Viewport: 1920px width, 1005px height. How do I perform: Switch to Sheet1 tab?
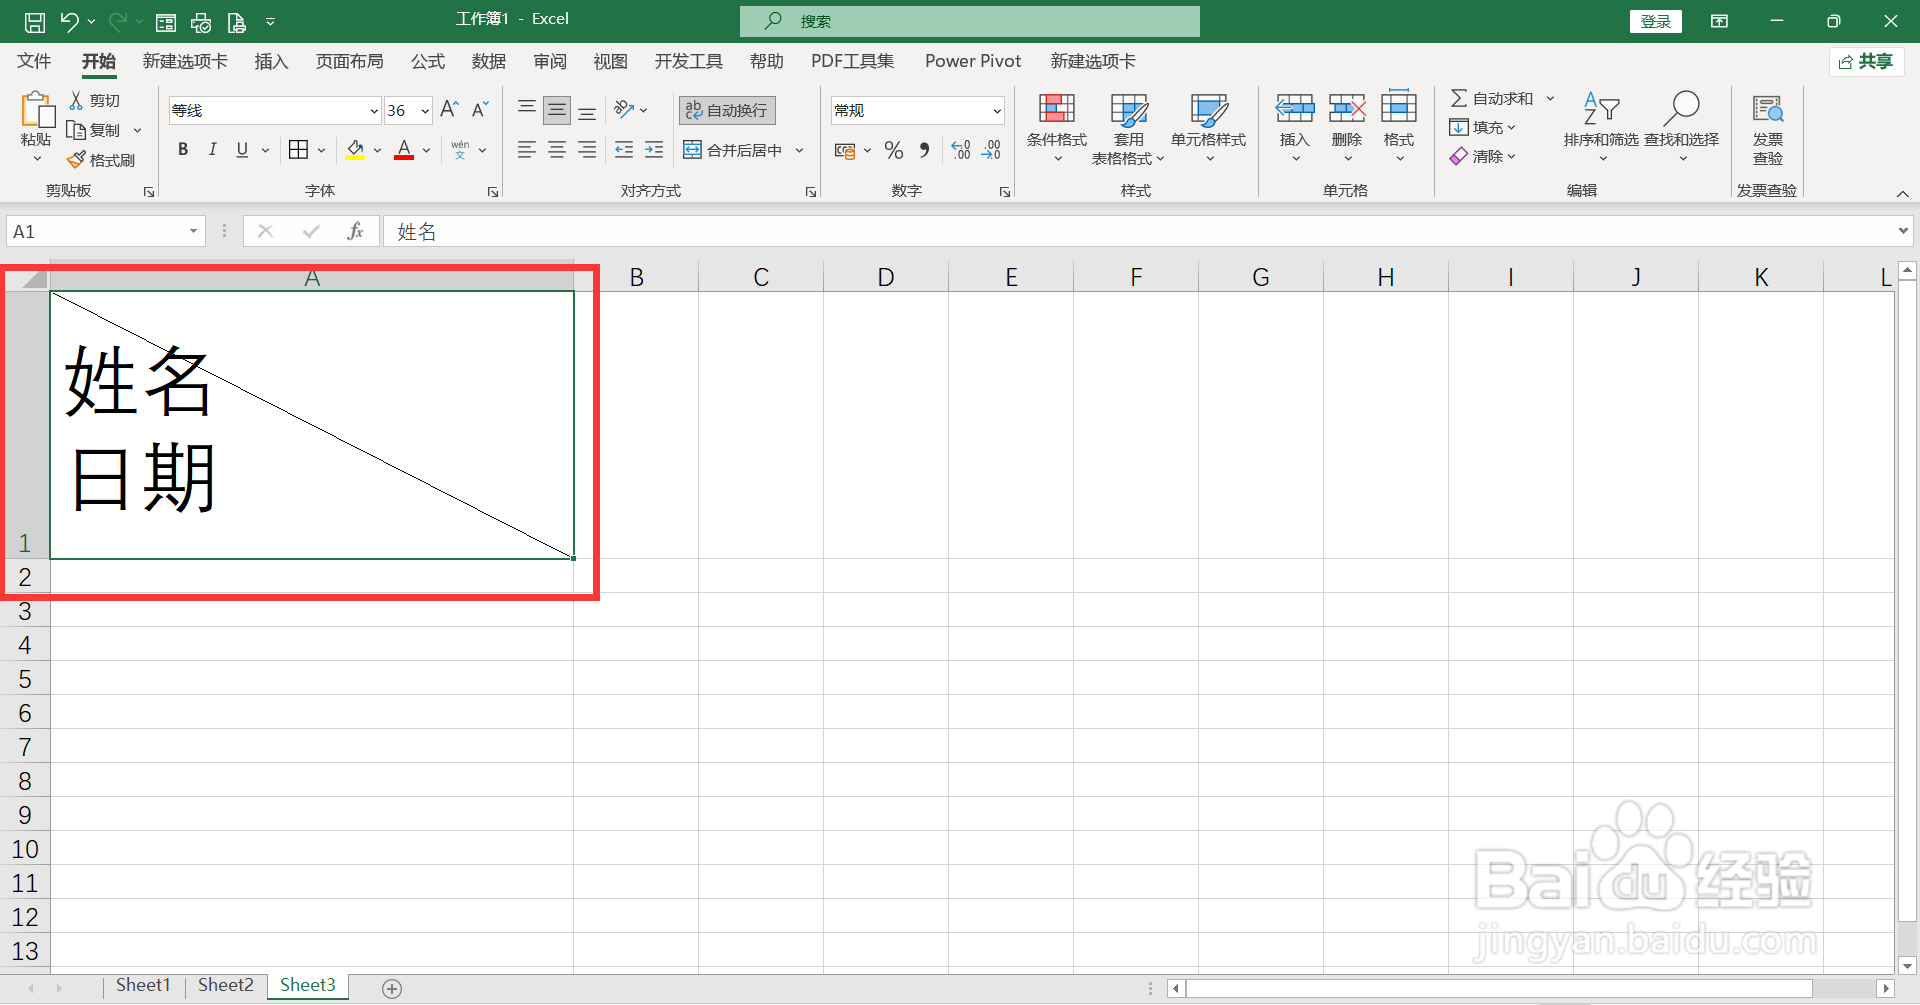[x=143, y=985]
